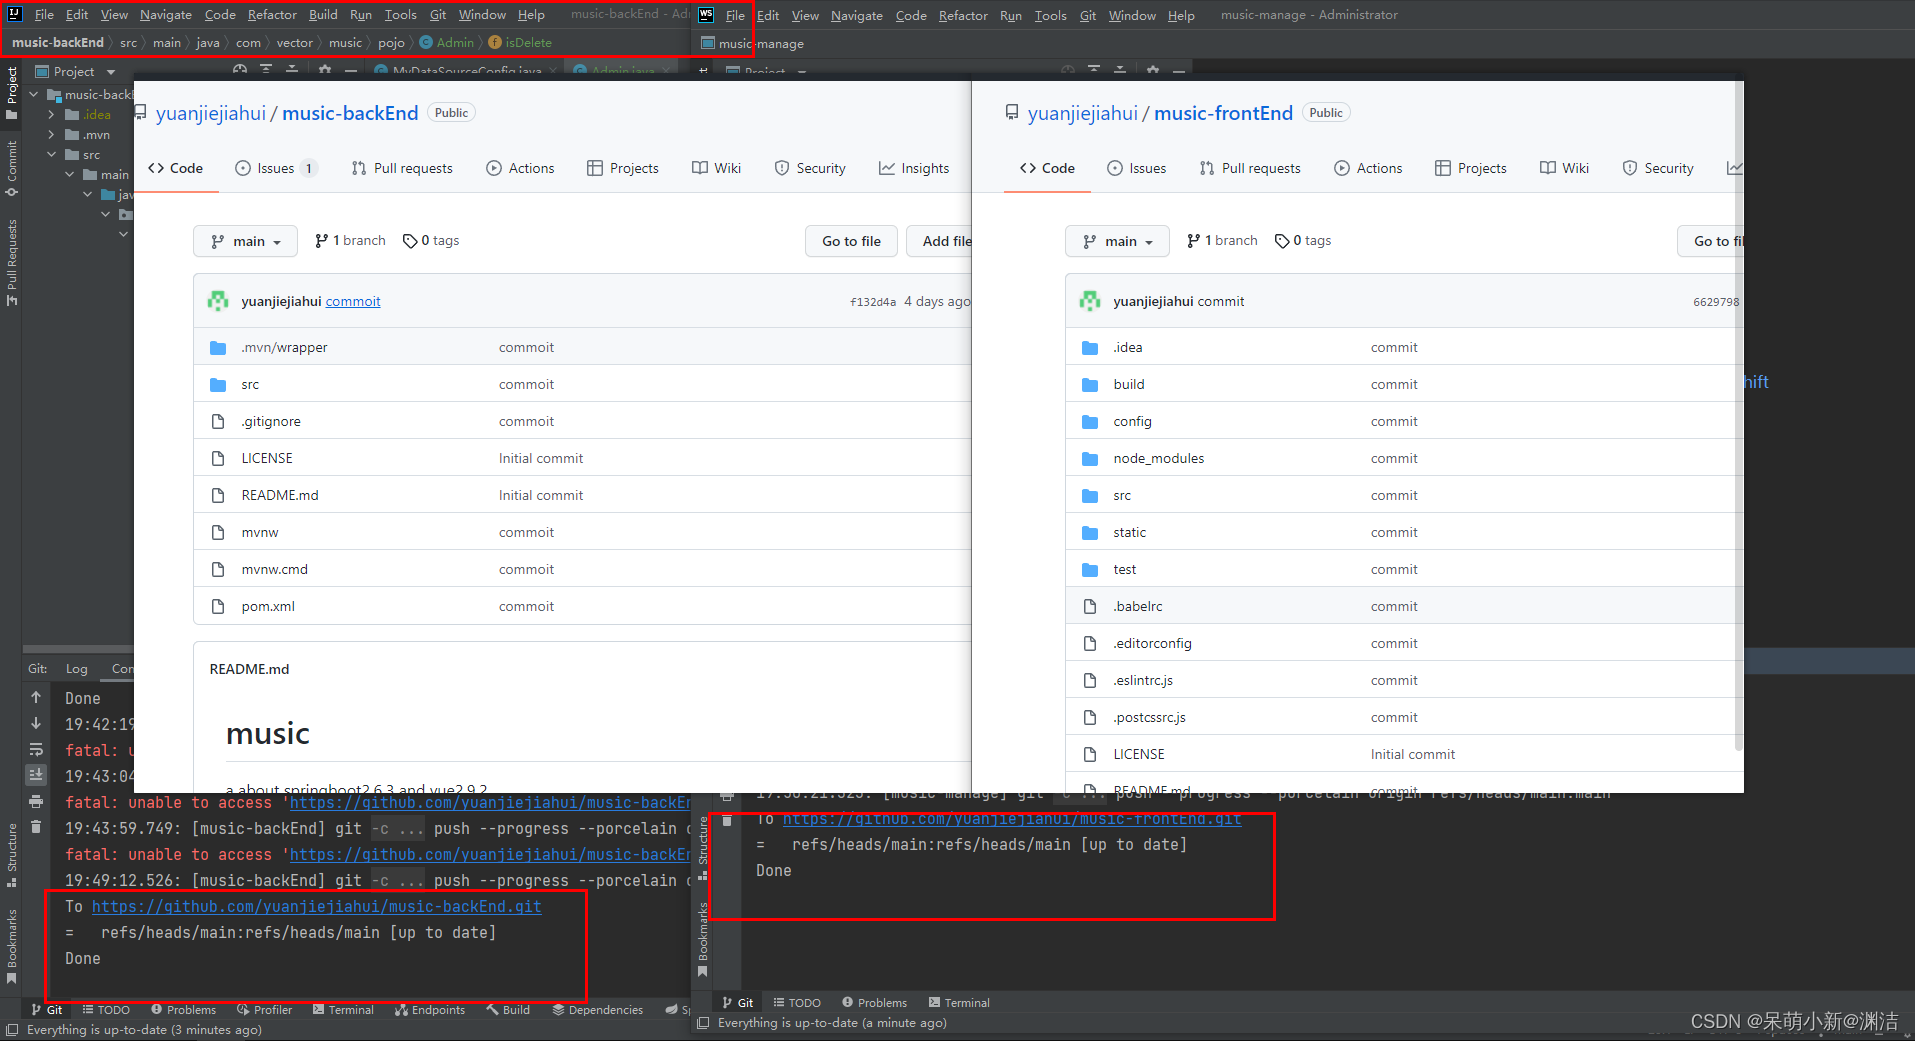Image resolution: width=1915 pixels, height=1041 pixels.
Task: Click Add file button in music-backEnd repo
Action: click(x=940, y=241)
